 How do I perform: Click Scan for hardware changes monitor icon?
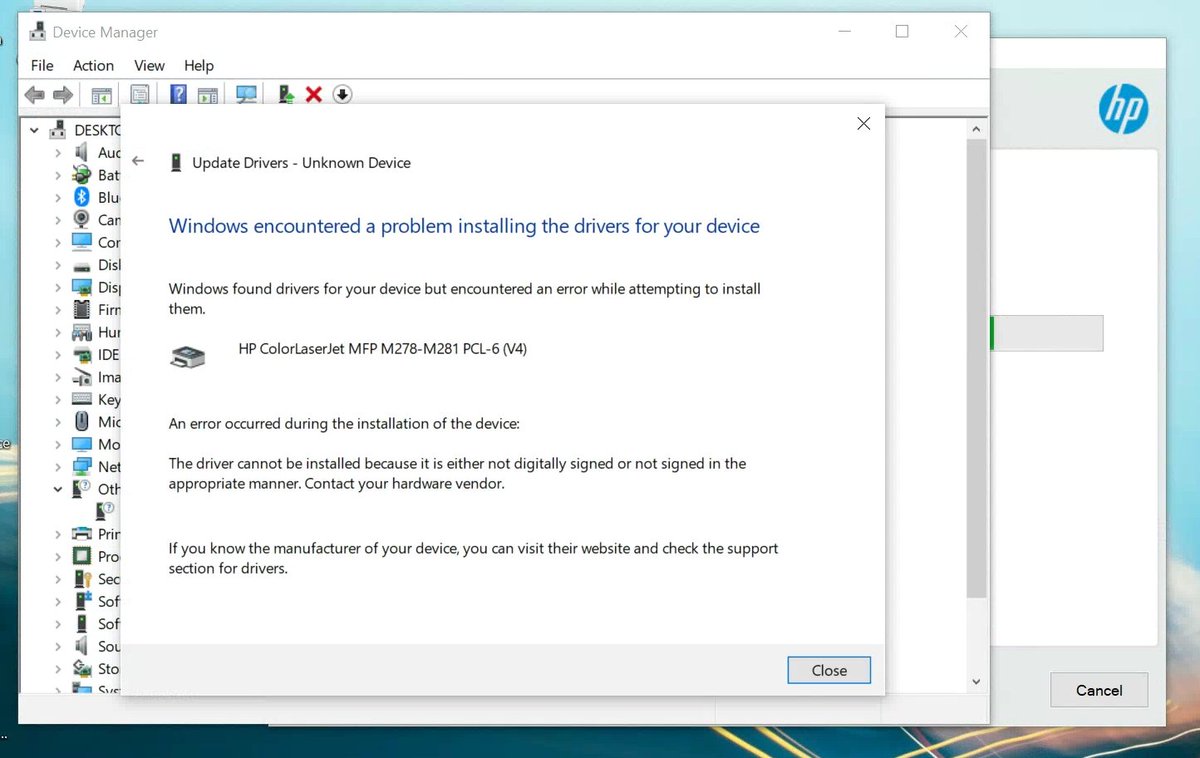(x=246, y=95)
